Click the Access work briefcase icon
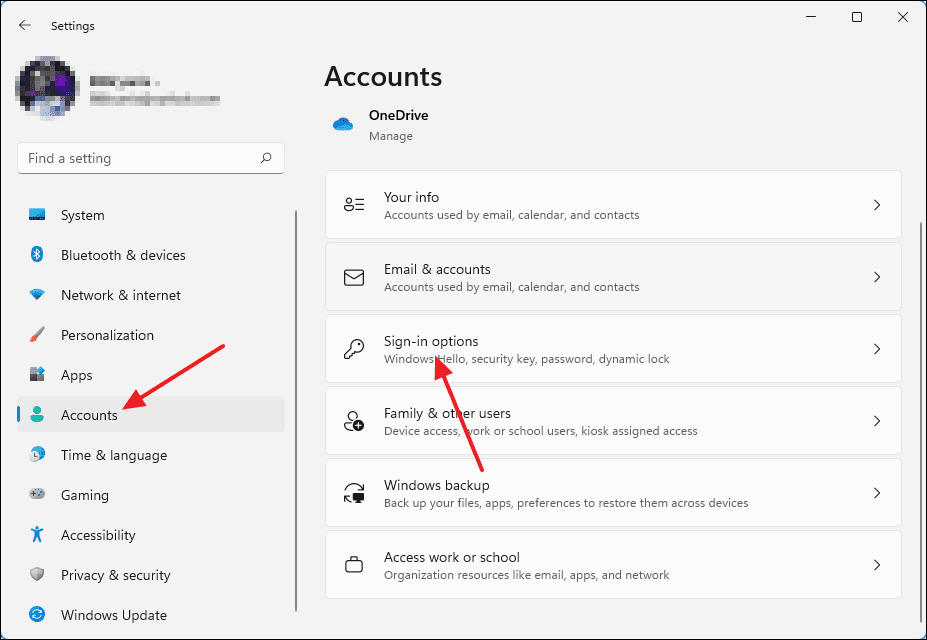Viewport: 927px width, 640px height. [x=354, y=565]
